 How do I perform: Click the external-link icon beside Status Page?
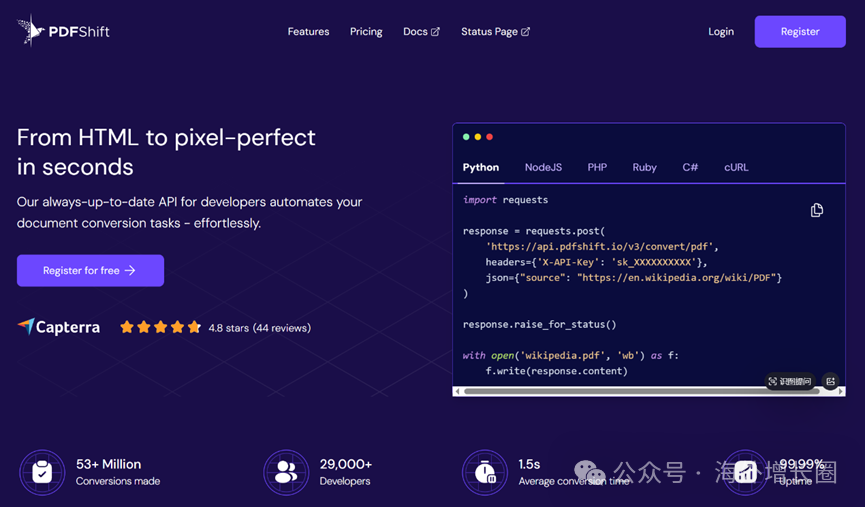pos(525,32)
